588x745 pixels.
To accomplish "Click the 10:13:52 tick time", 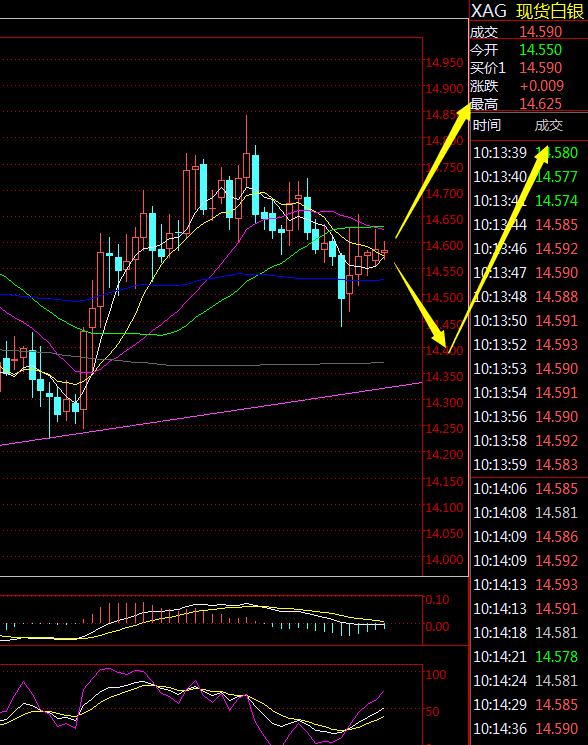I will 500,344.
